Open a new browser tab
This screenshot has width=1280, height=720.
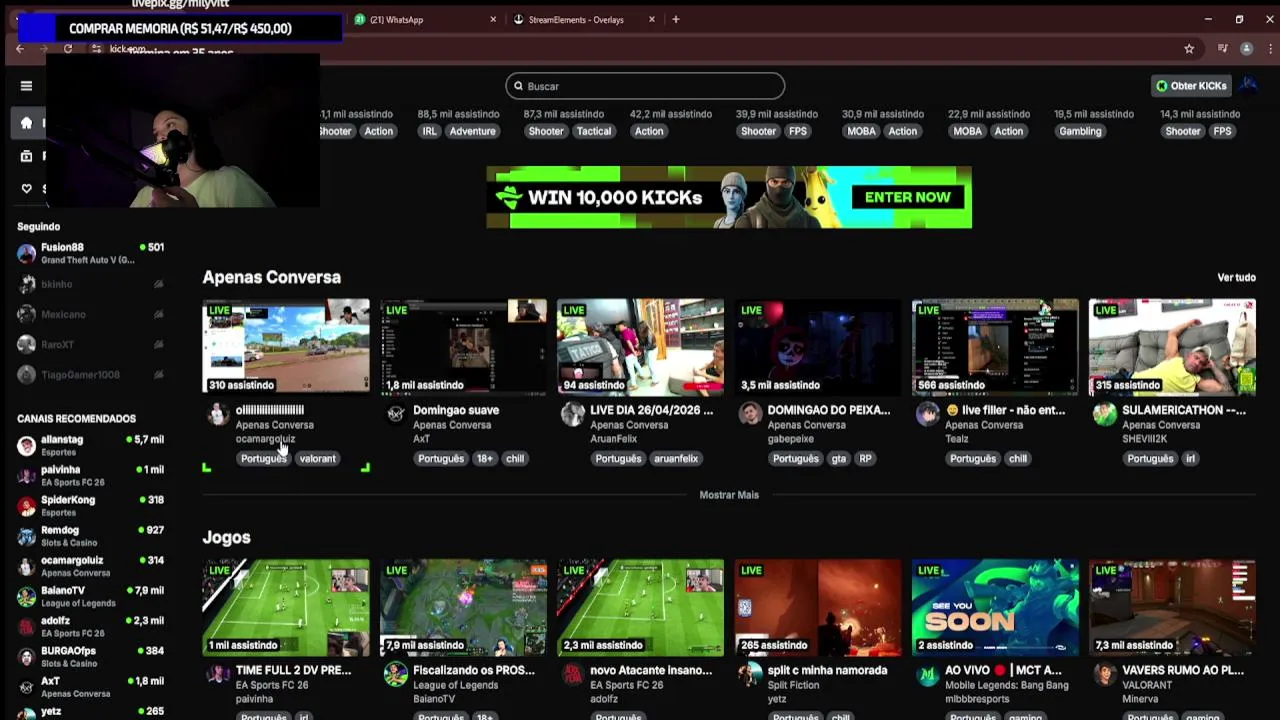point(675,19)
